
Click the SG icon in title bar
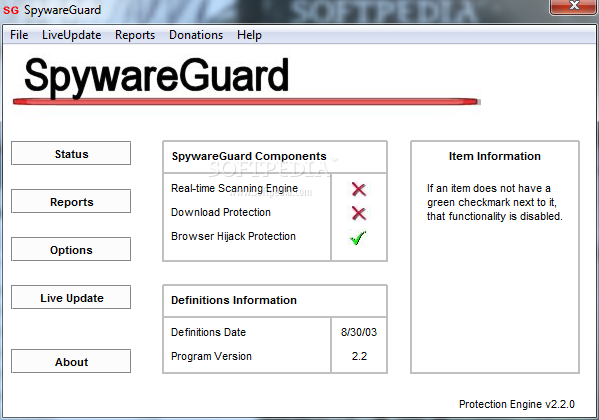[x=11, y=10]
